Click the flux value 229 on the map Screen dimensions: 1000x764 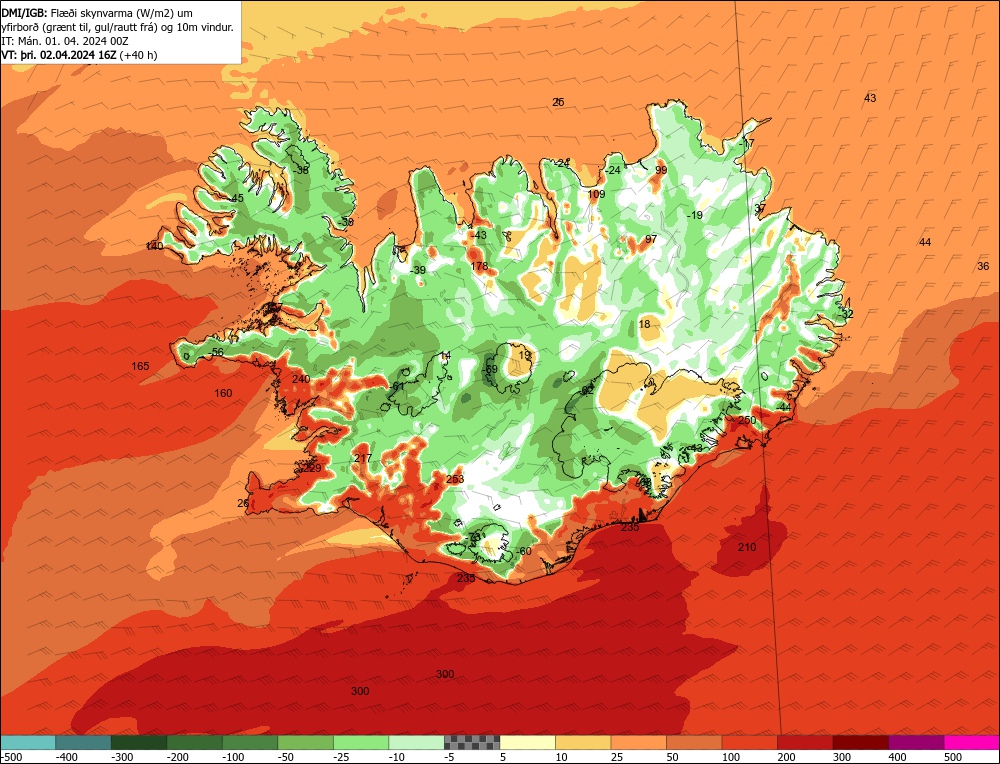pos(312,468)
